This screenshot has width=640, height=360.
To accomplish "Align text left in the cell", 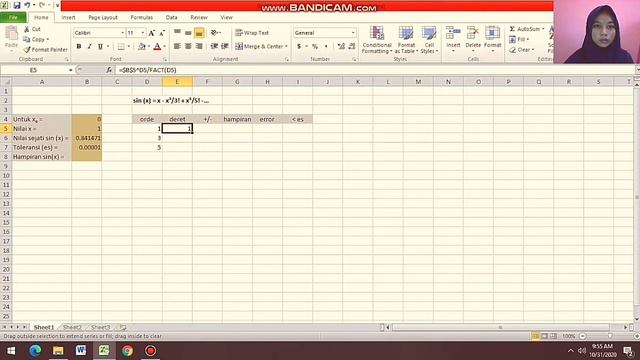I will (177, 47).
